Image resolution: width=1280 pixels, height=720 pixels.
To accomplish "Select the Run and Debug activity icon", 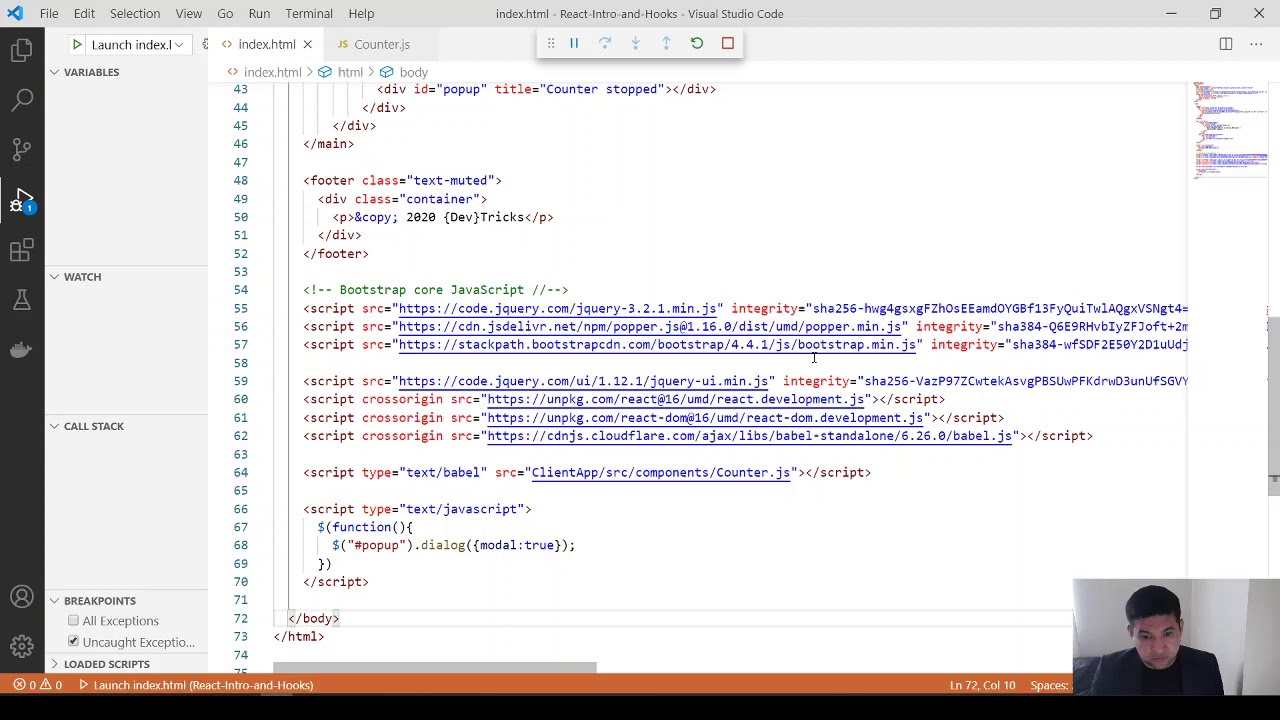I will click(x=22, y=200).
